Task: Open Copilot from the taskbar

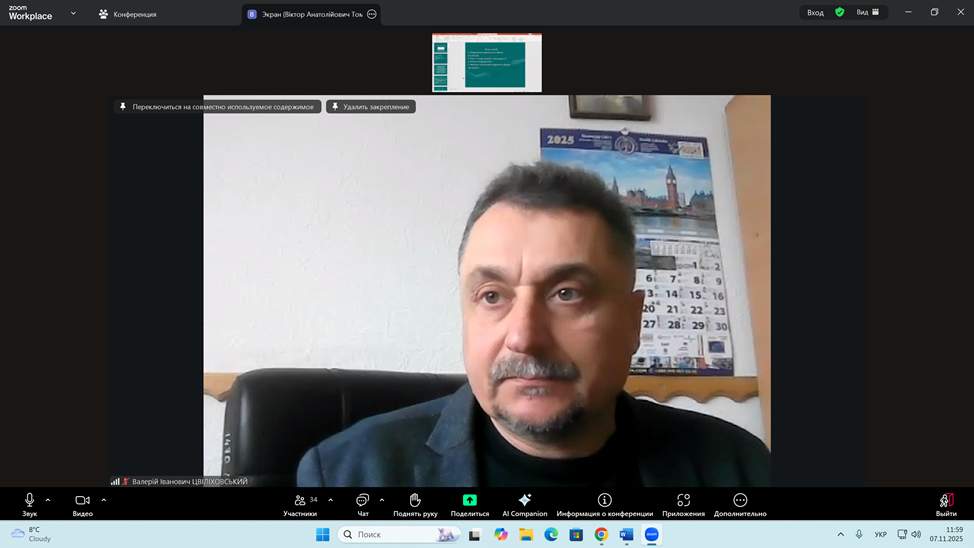Action: coord(501,534)
